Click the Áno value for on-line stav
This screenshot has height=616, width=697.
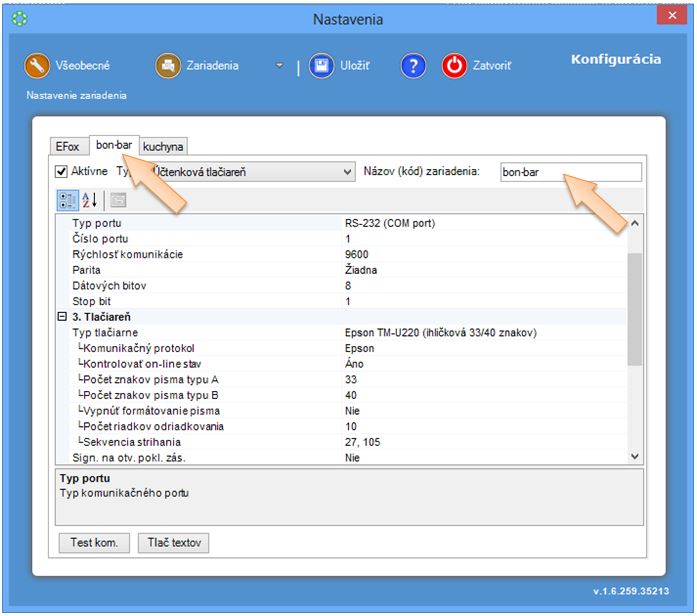pyautogui.click(x=354, y=363)
